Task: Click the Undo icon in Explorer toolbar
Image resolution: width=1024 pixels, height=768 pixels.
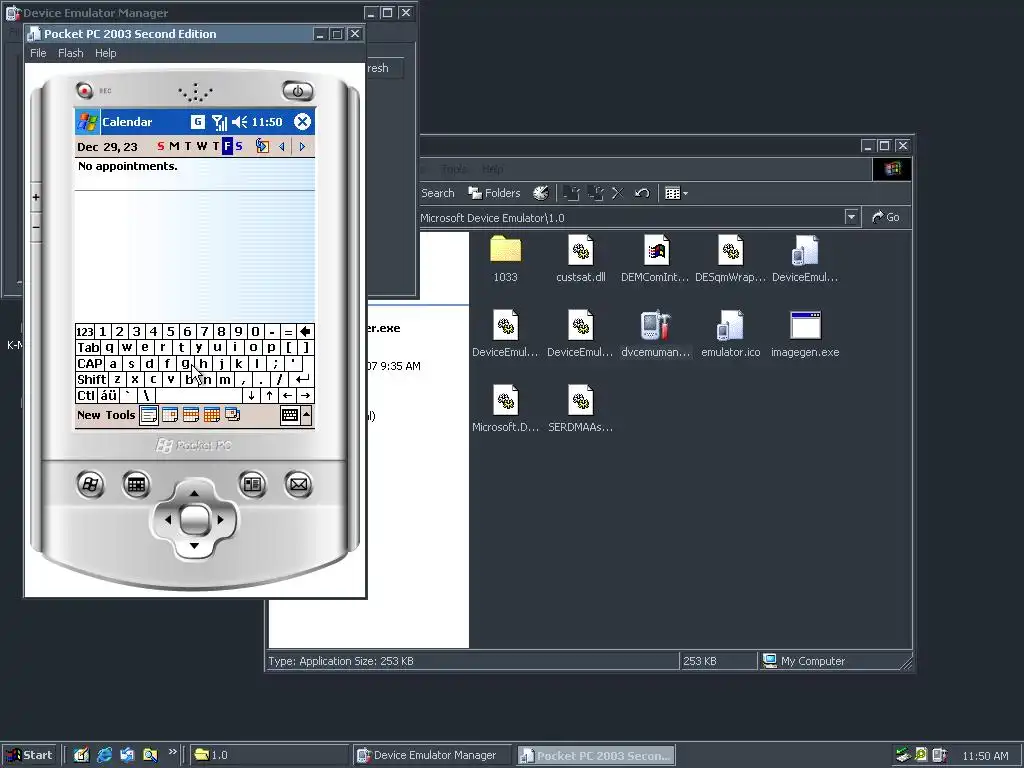Action: click(x=642, y=193)
